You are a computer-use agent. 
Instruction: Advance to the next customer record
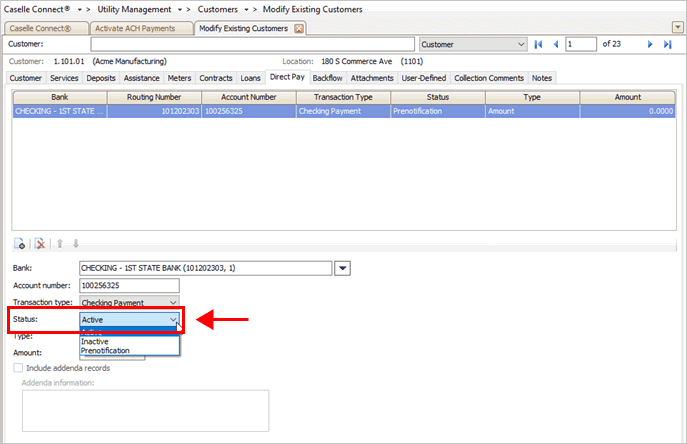click(x=650, y=45)
